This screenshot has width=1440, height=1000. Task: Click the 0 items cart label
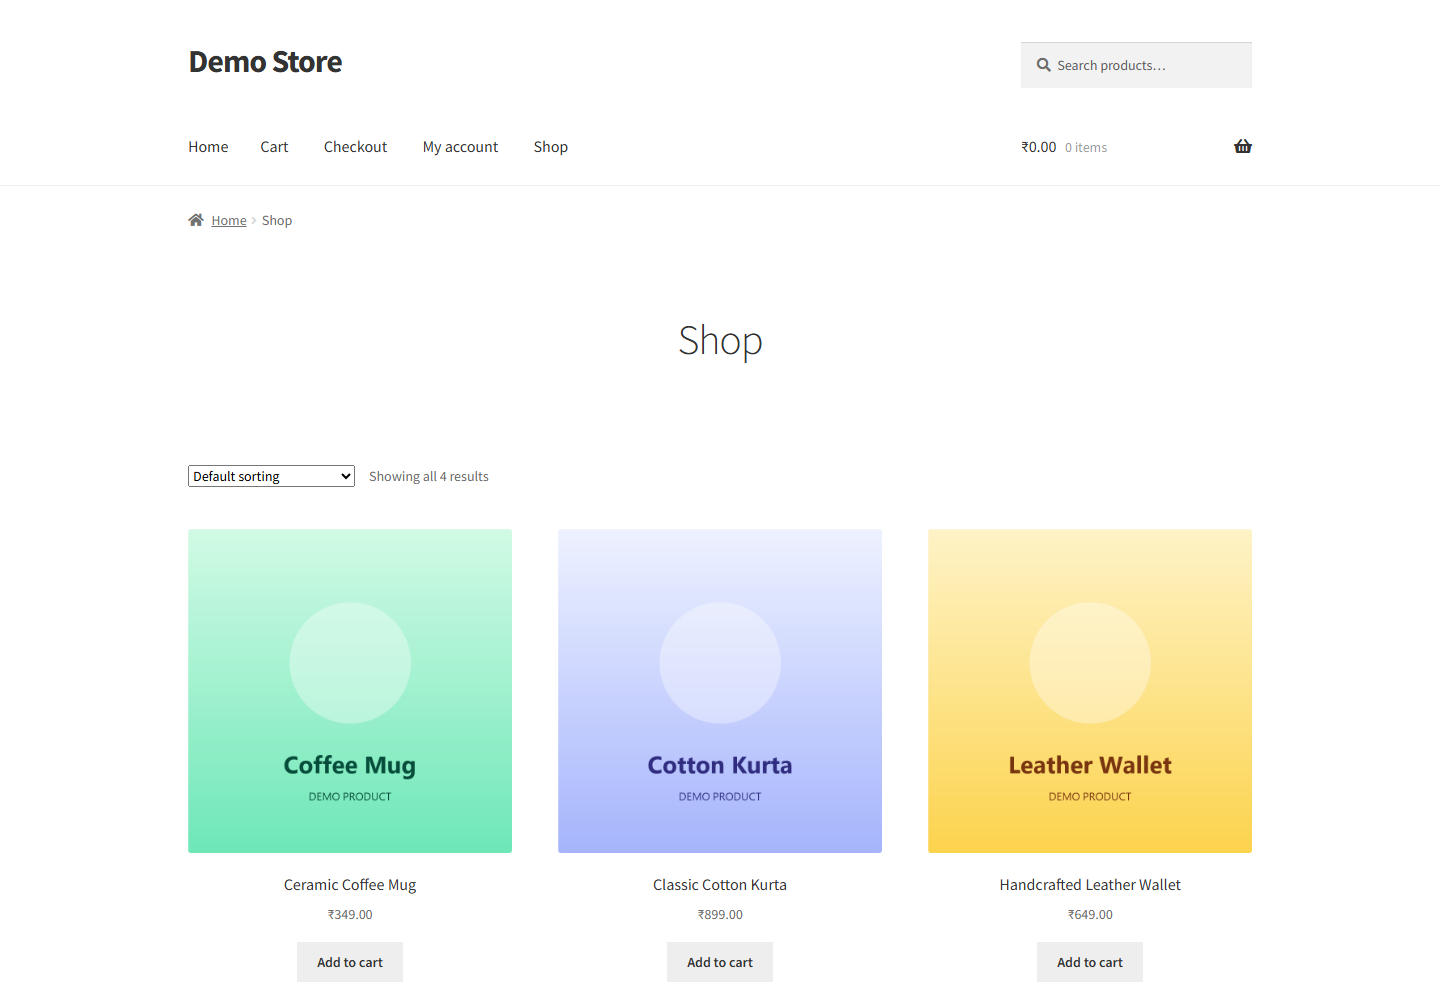1086,148
